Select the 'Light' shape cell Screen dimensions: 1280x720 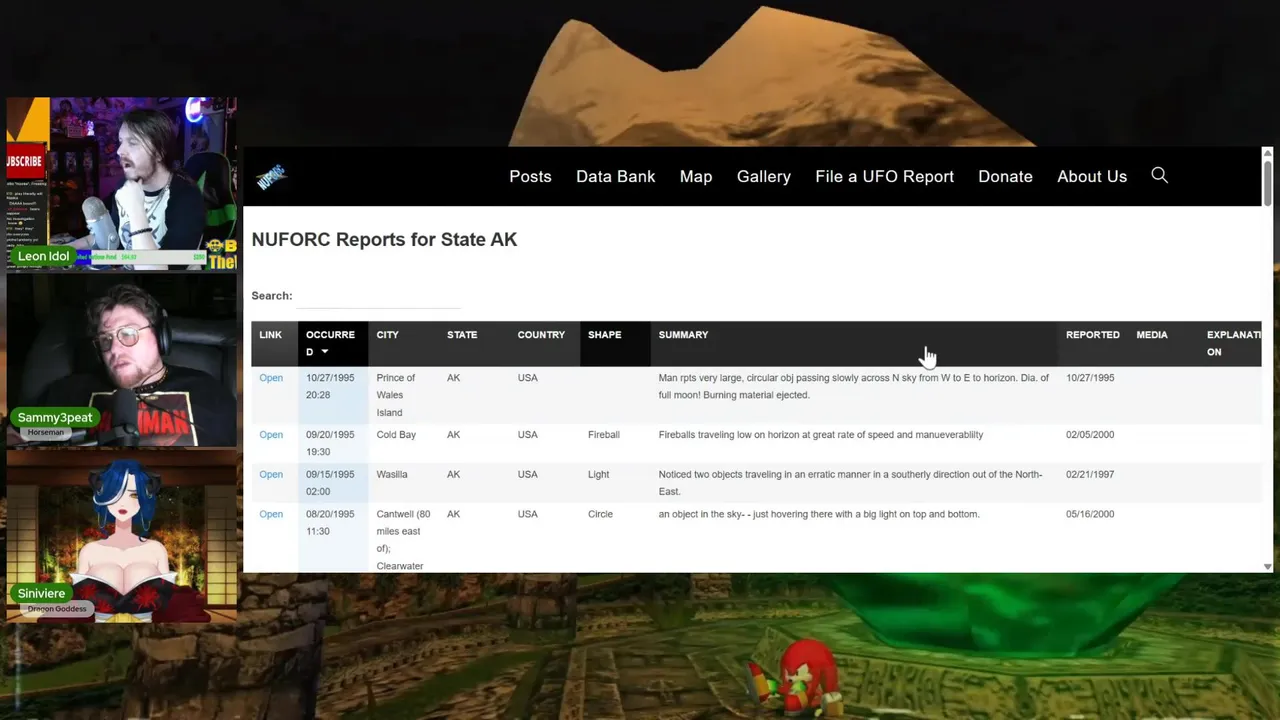click(599, 474)
